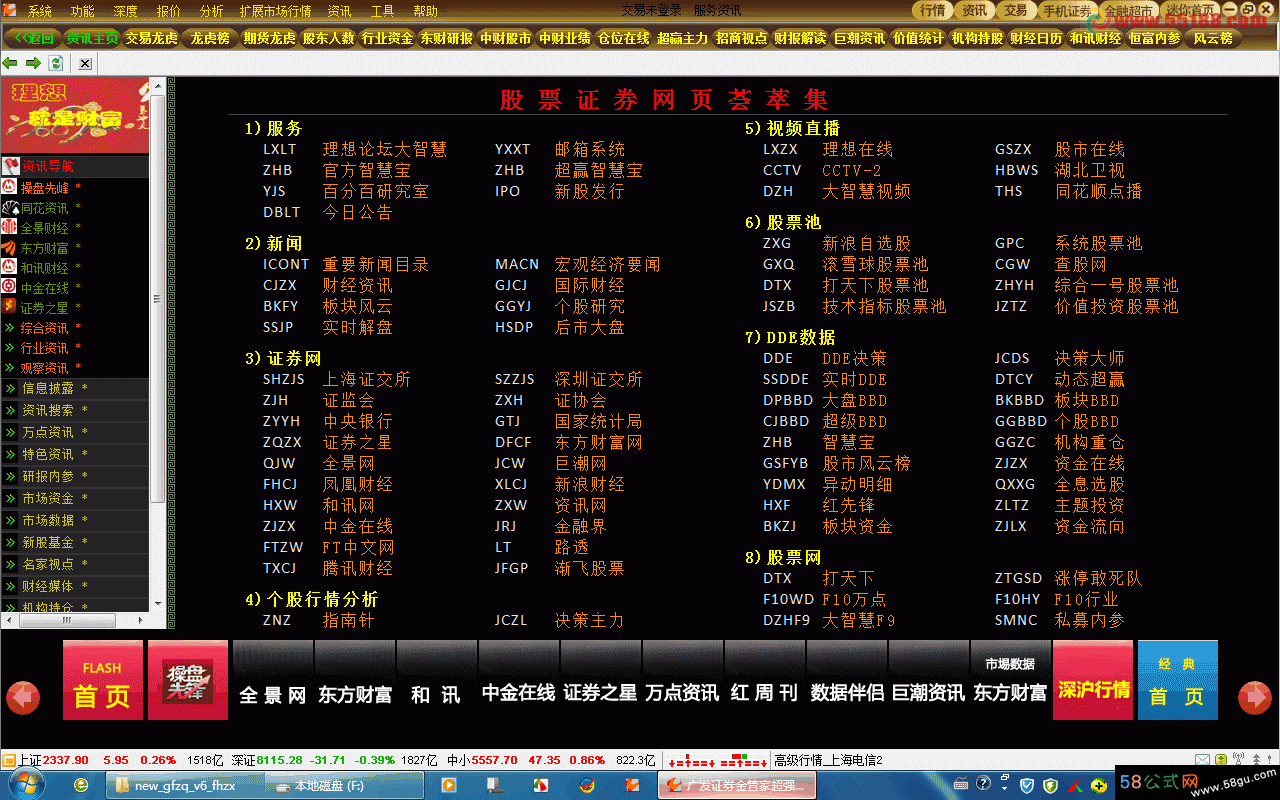The image size is (1280, 800).
Task: Open 东方财富 in left sidebar
Action: tap(45, 248)
